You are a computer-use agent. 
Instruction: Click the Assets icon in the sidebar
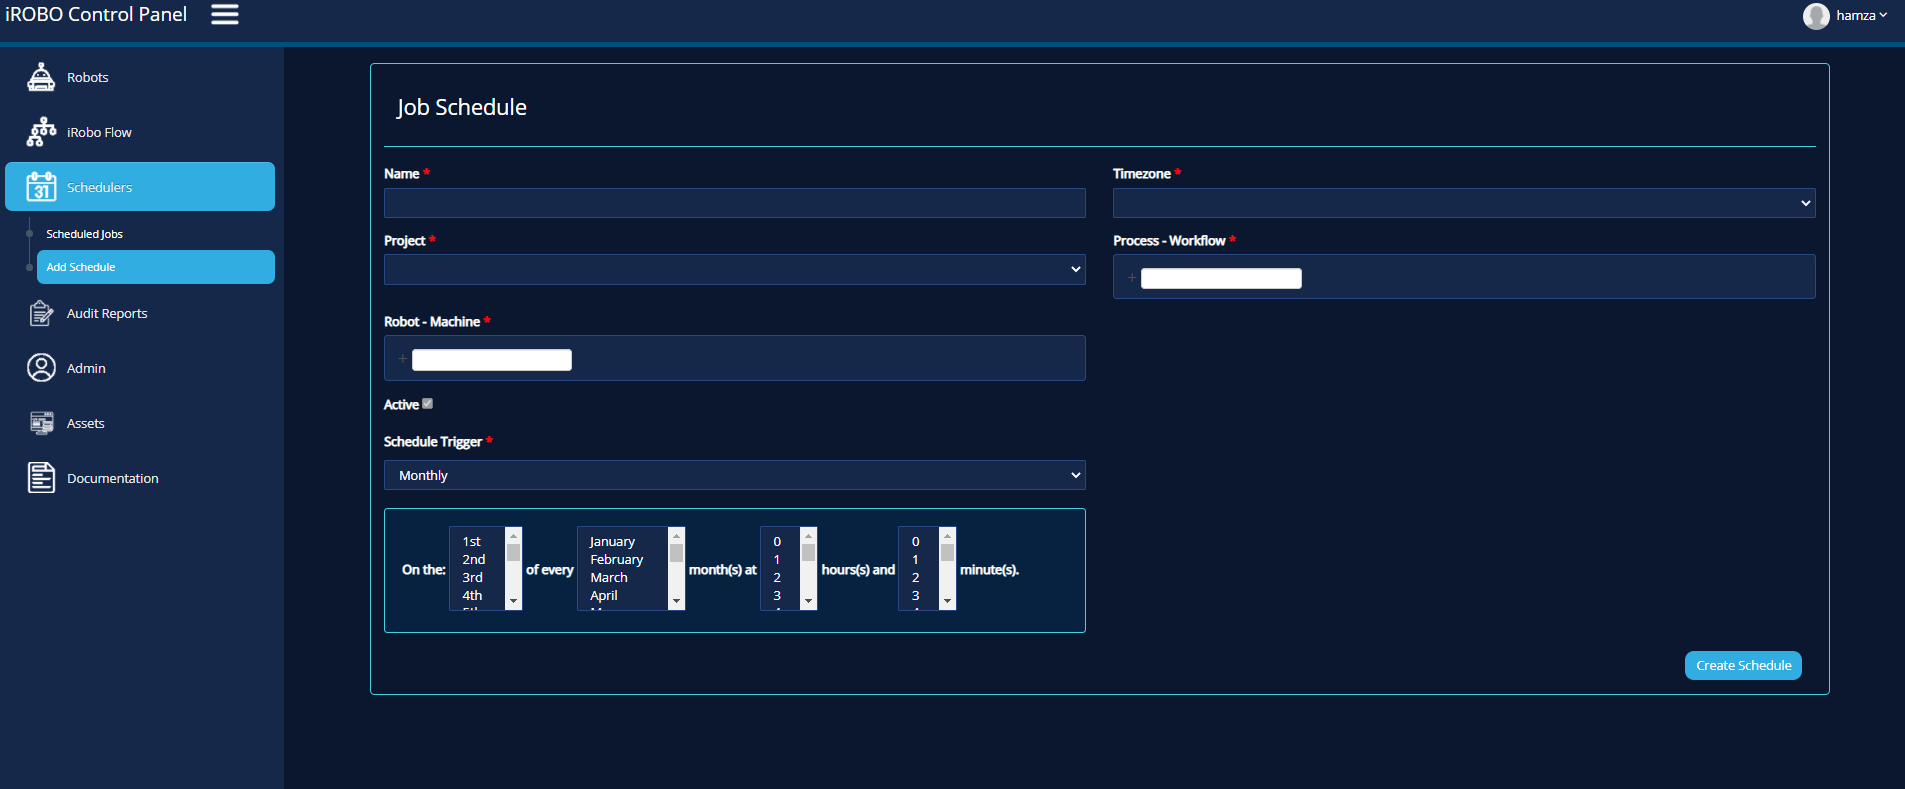(x=41, y=423)
